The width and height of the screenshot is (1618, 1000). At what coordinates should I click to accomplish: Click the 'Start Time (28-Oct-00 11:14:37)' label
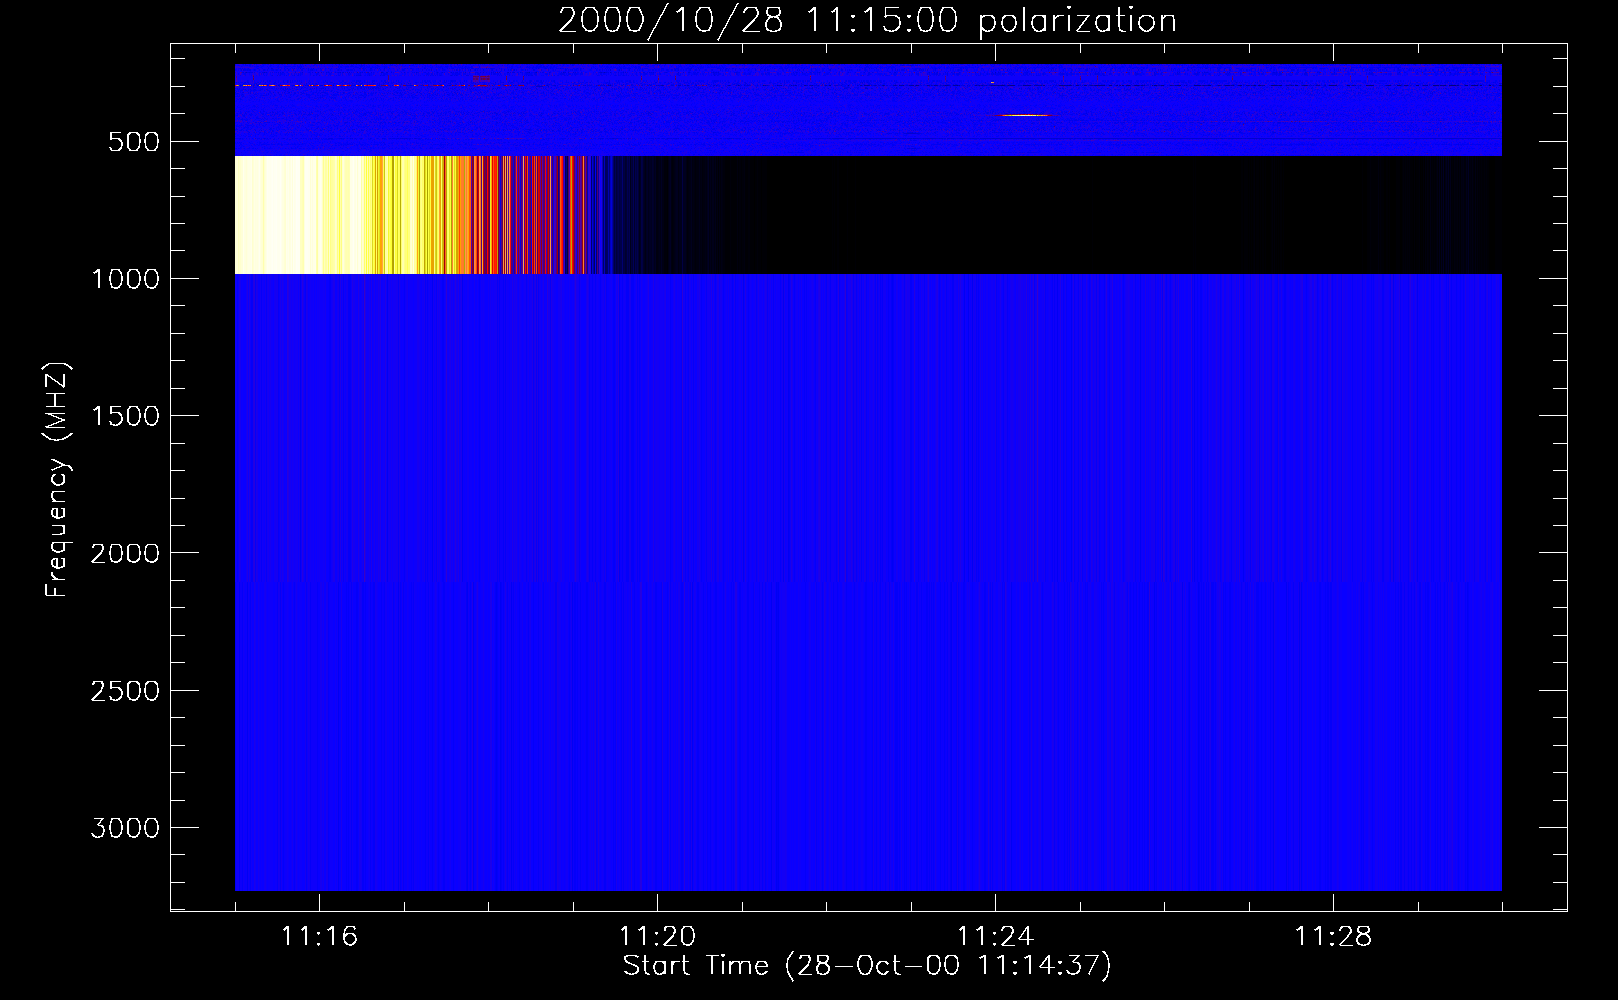click(x=867, y=966)
